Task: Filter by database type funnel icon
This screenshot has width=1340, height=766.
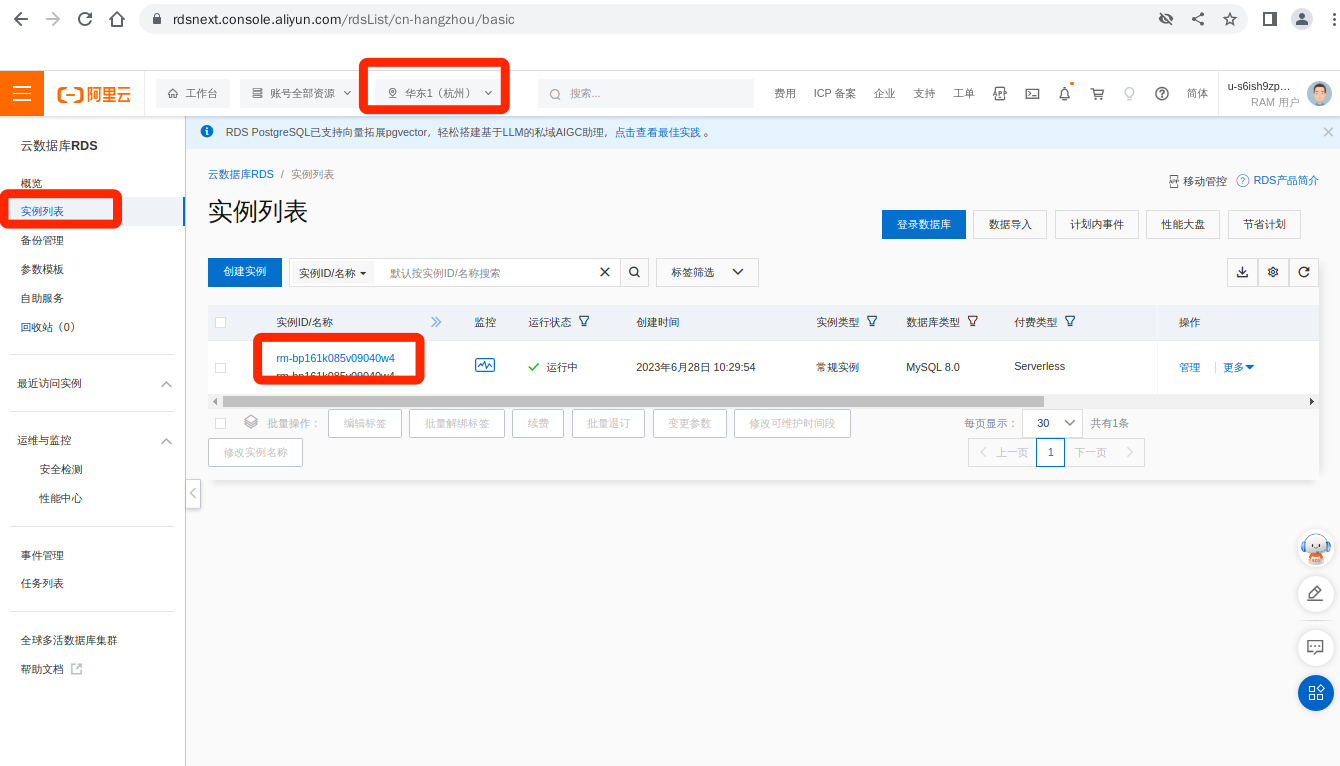Action: pos(972,322)
